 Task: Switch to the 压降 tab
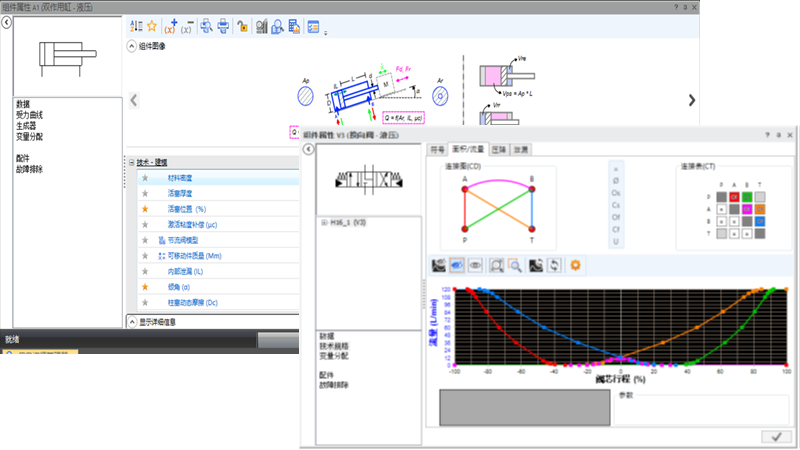499,149
